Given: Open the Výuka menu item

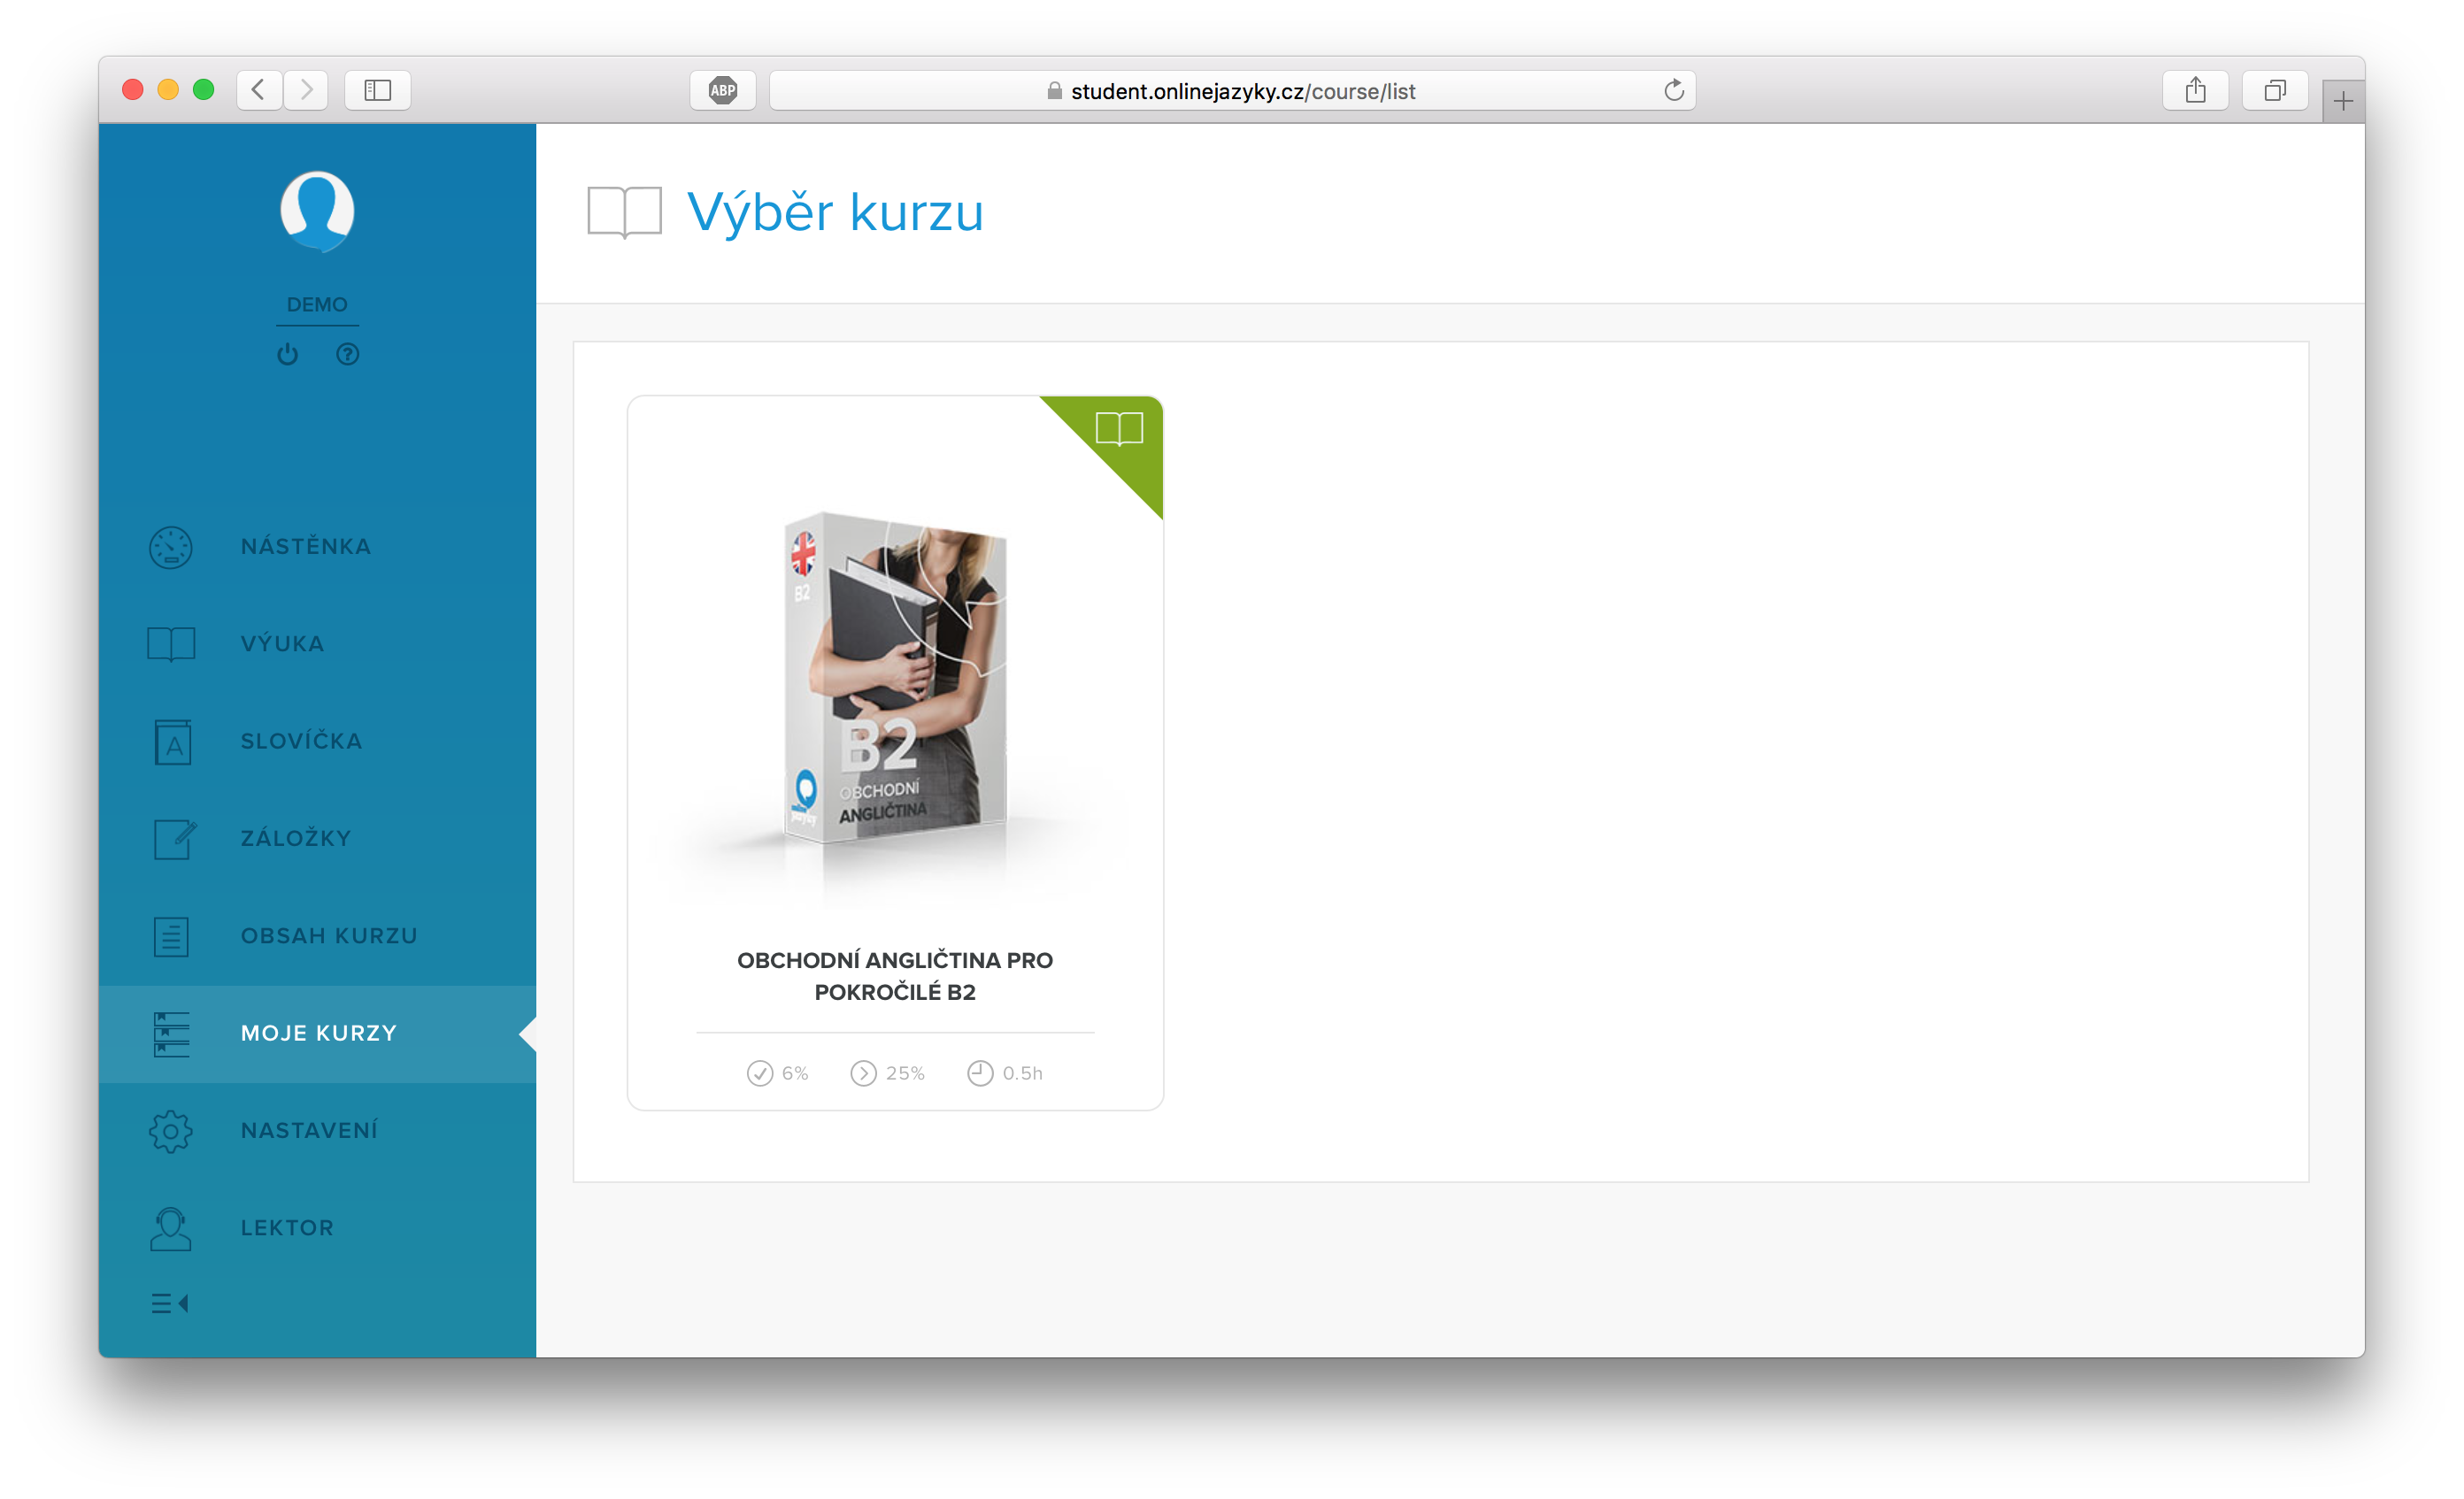Looking at the screenshot, I should point(282,644).
